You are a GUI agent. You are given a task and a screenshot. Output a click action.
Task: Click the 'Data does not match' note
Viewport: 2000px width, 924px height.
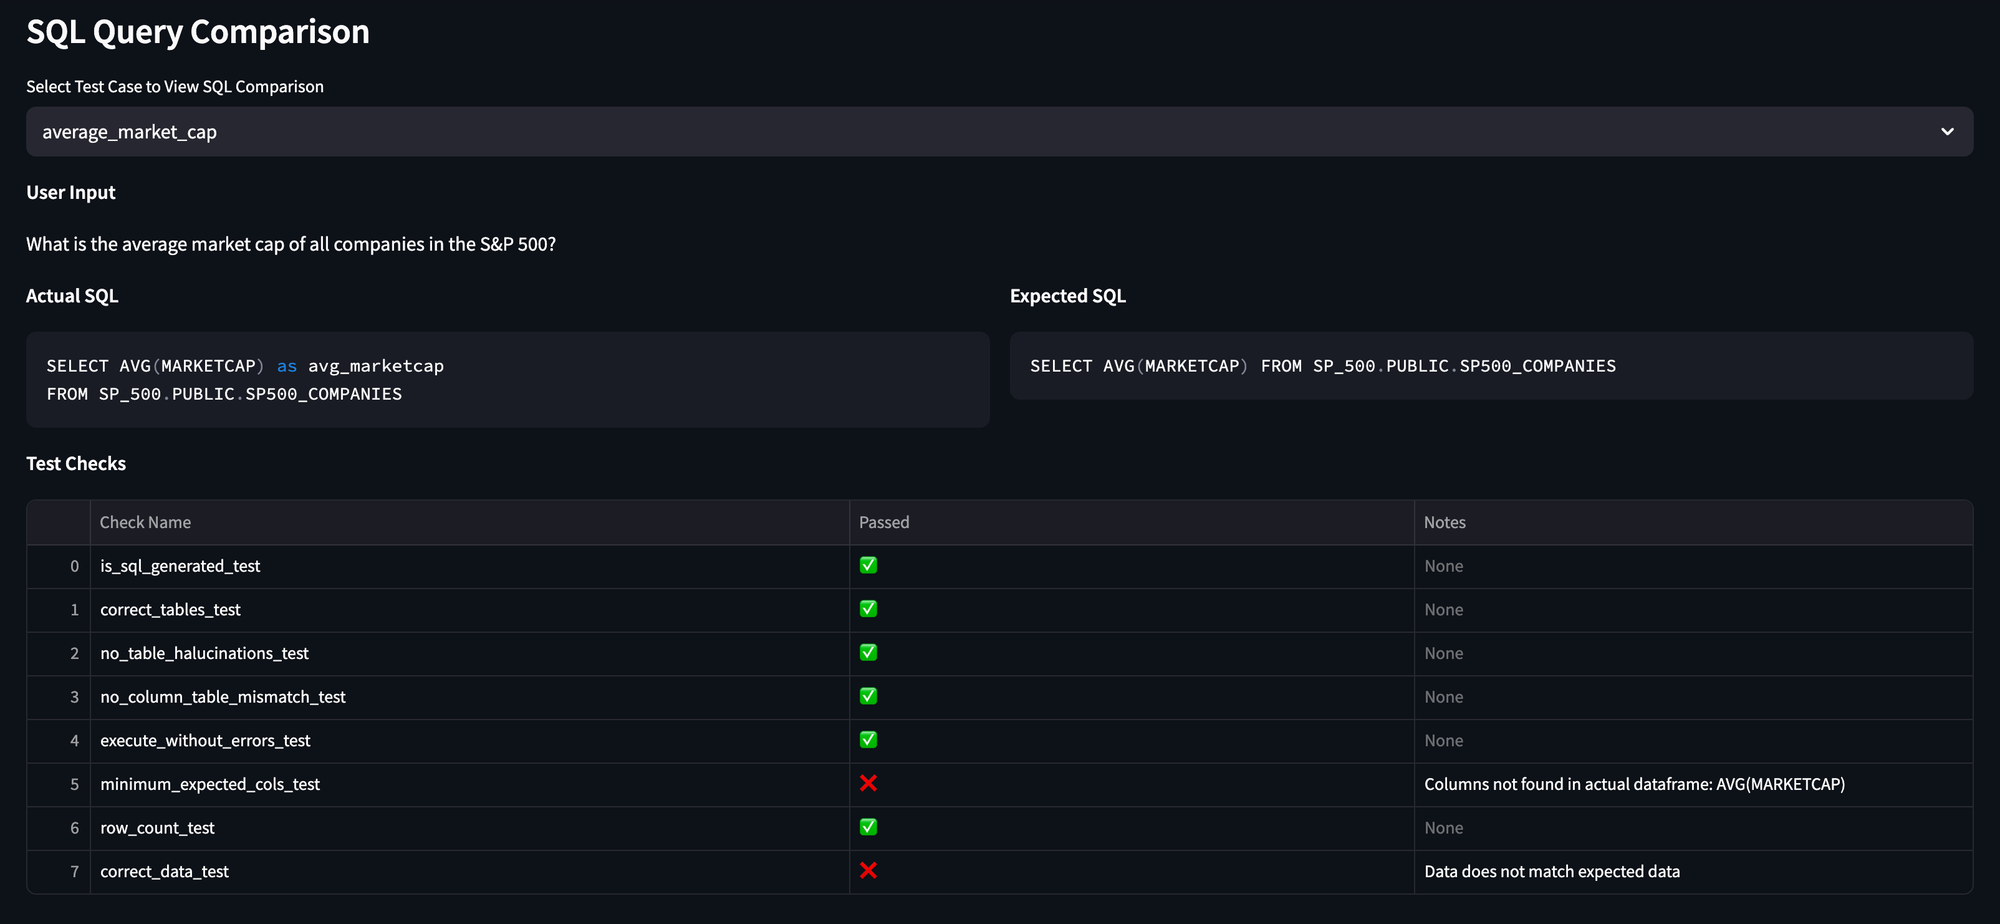tap(1551, 872)
